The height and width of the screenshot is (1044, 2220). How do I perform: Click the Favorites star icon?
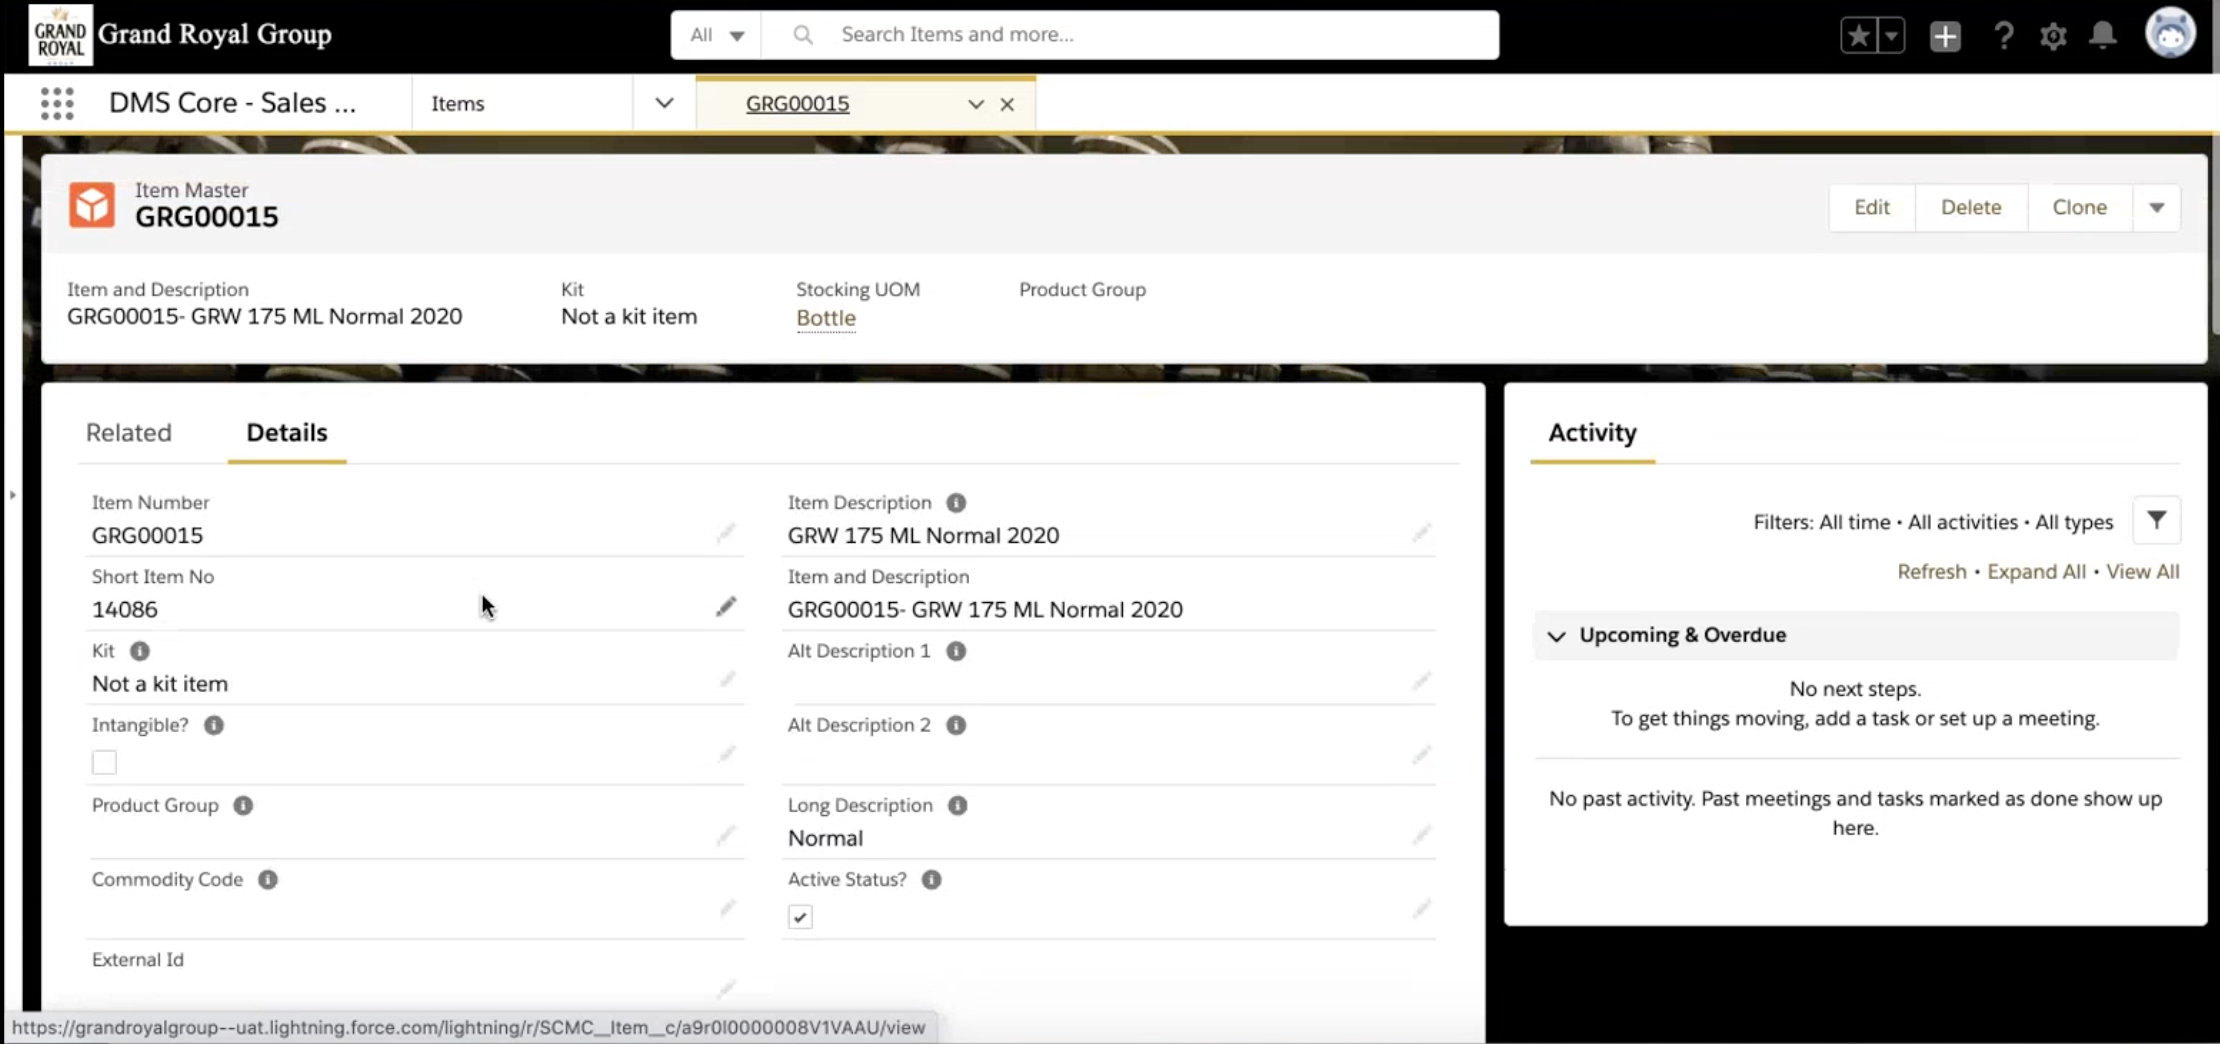point(1858,36)
